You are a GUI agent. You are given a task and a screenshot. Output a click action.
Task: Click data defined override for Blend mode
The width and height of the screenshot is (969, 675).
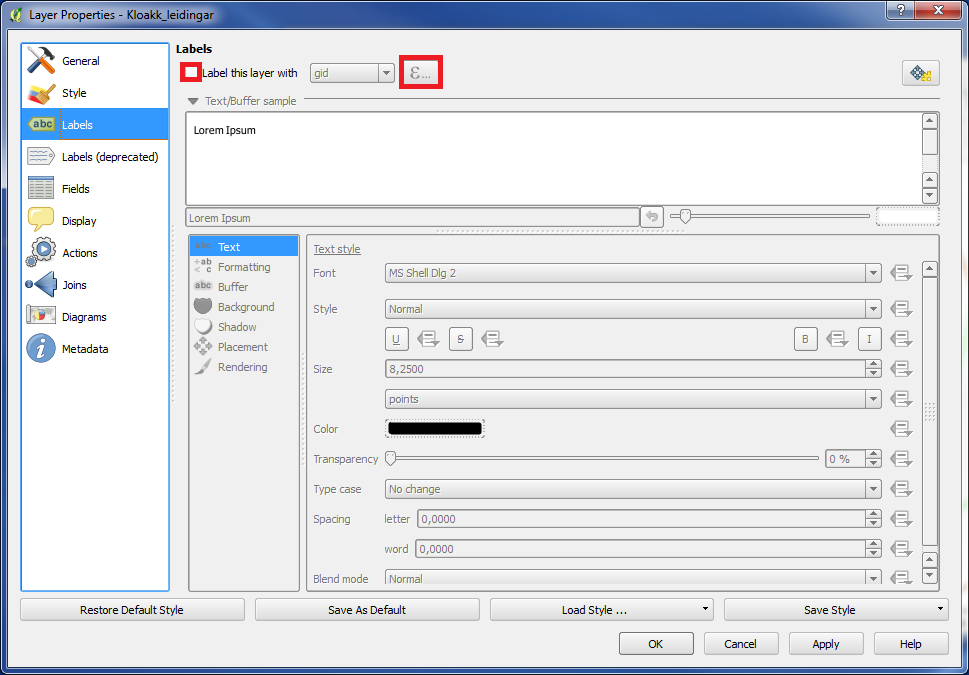[x=902, y=579]
